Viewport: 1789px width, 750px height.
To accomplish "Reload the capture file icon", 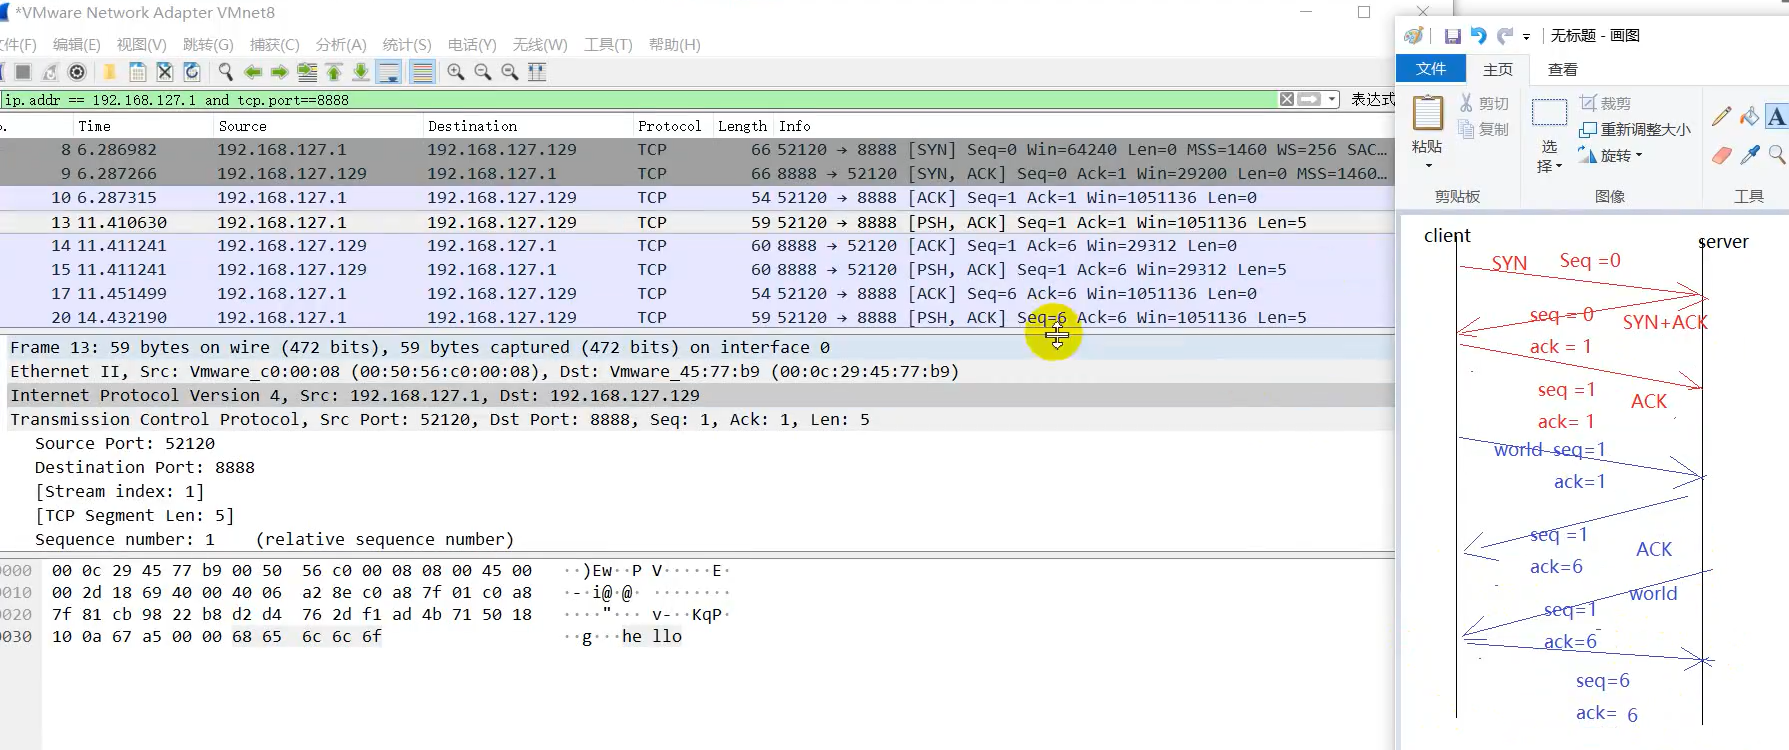I will tap(192, 72).
